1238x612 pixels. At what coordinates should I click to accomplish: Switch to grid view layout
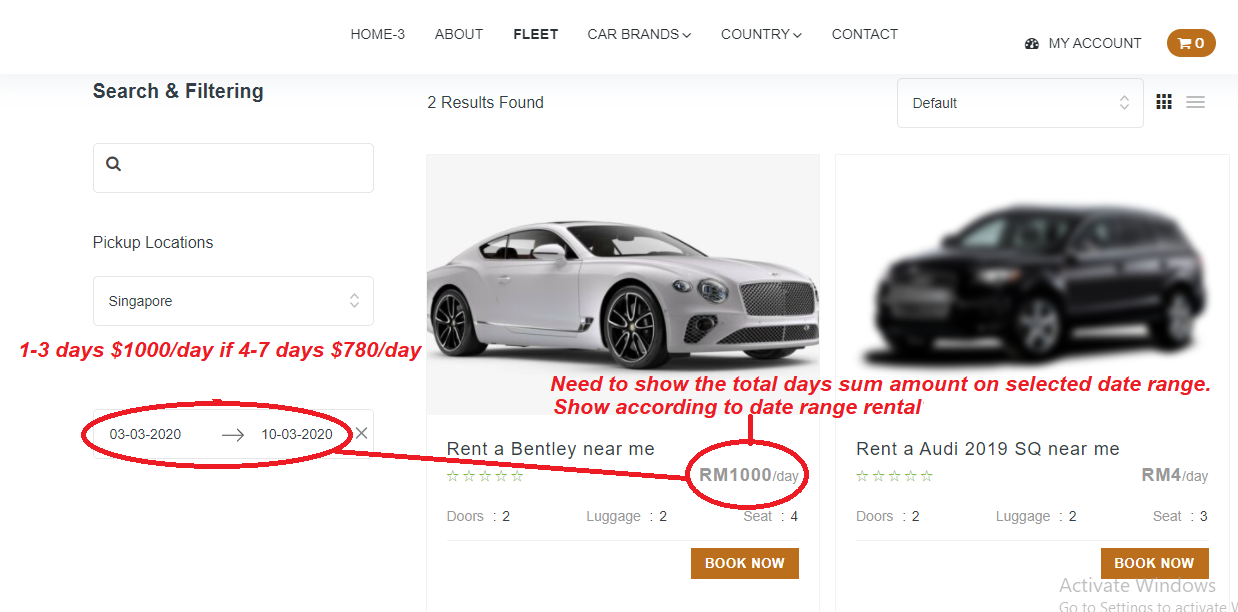pos(1164,102)
